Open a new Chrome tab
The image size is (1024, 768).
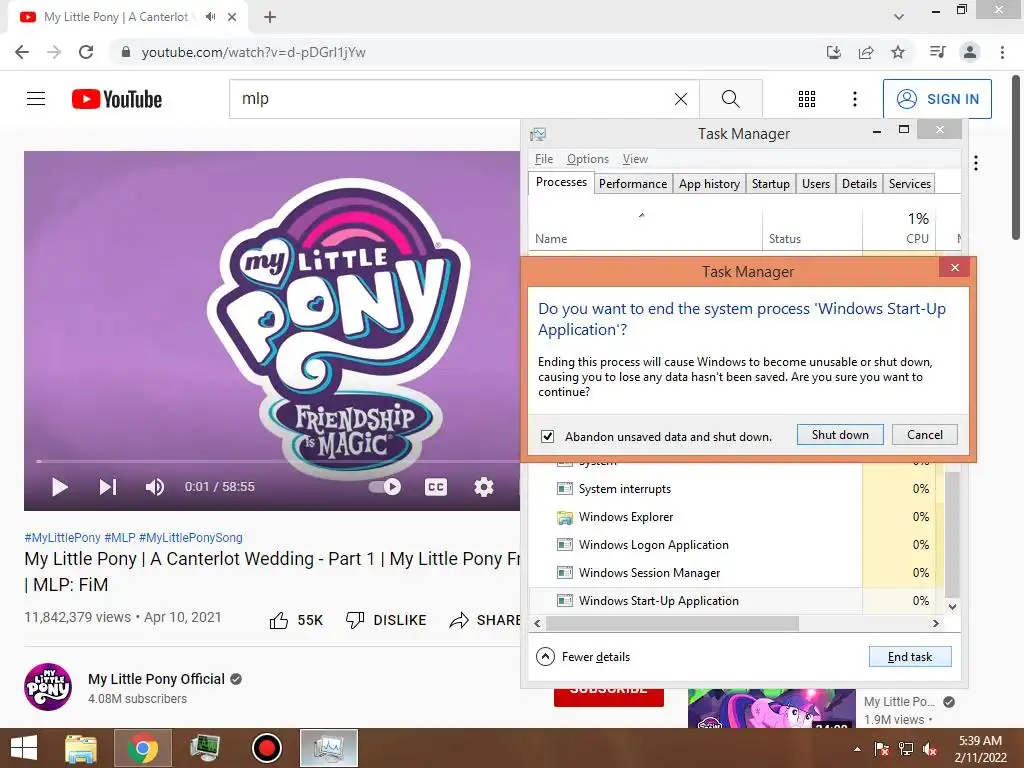point(270,17)
